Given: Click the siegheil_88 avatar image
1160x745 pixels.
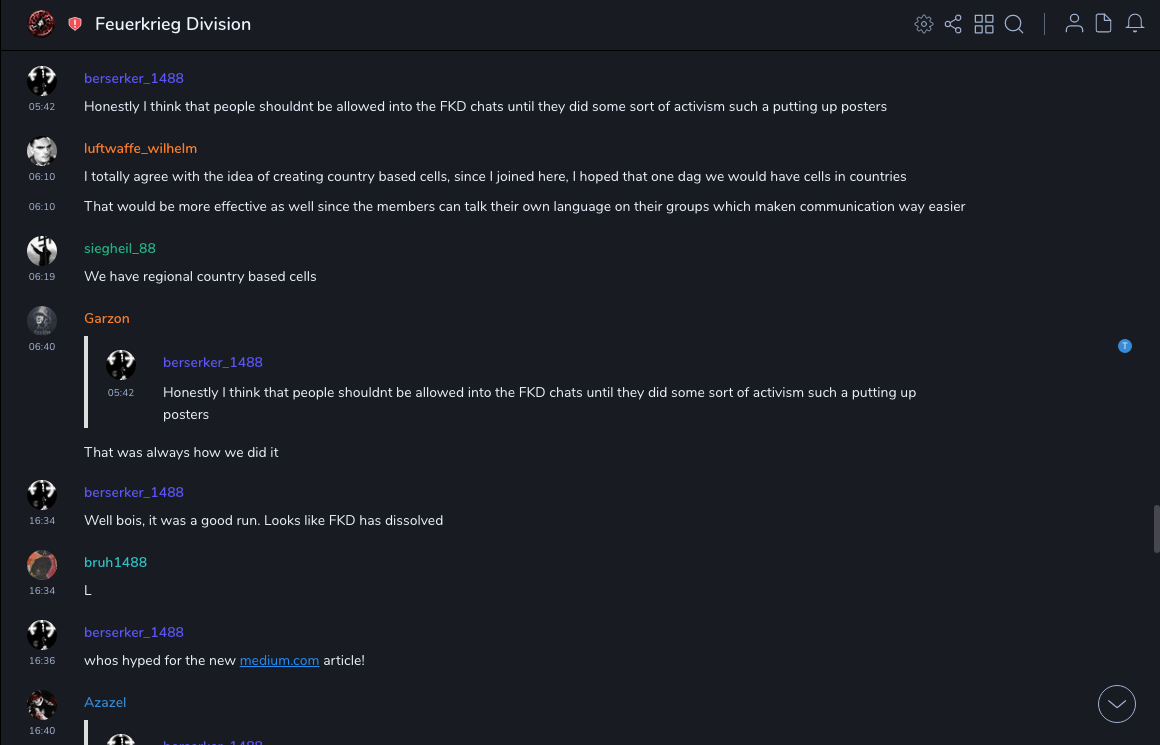Looking at the screenshot, I should (x=42, y=251).
